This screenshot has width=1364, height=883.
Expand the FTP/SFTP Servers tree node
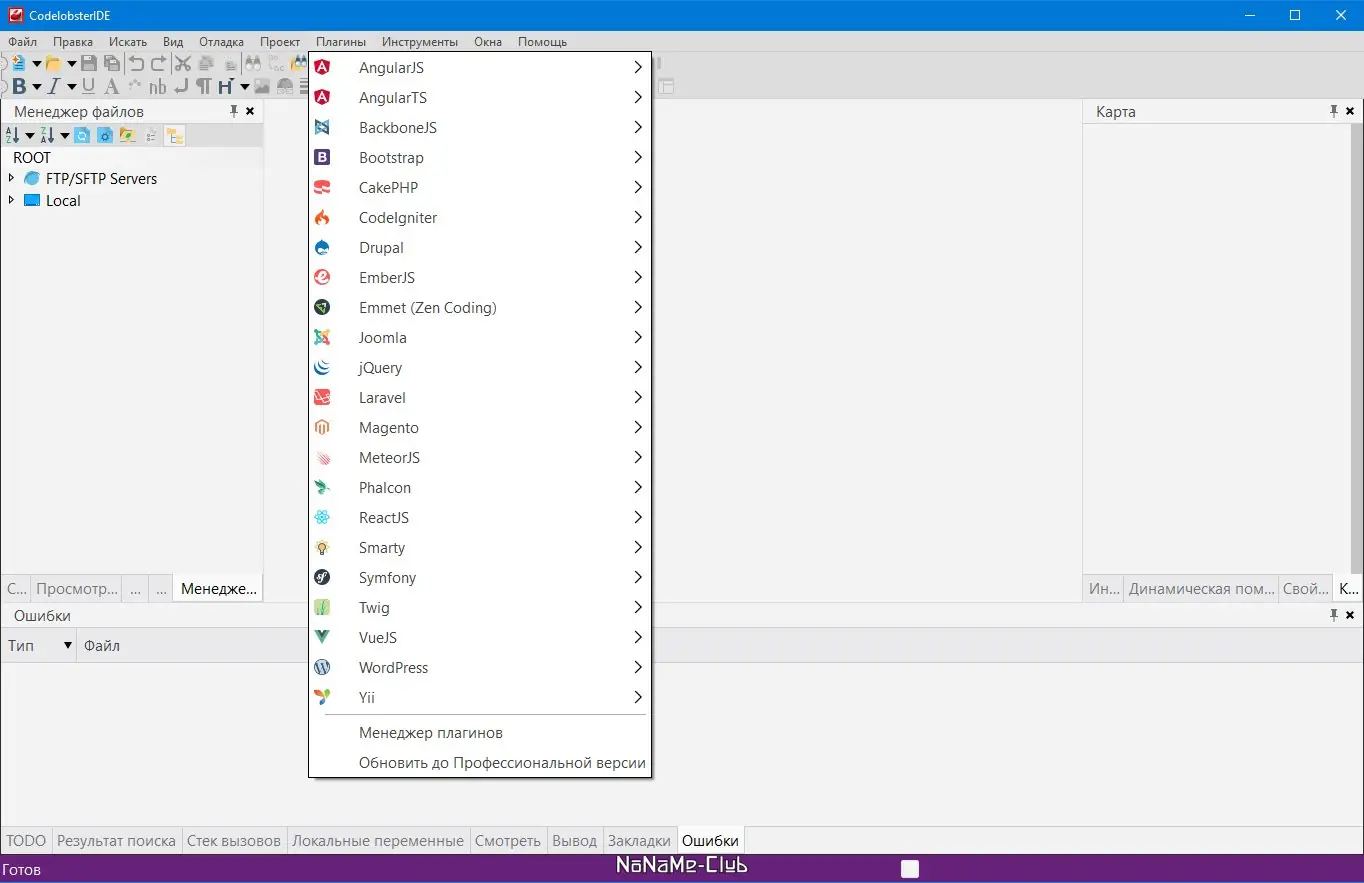[x=11, y=178]
